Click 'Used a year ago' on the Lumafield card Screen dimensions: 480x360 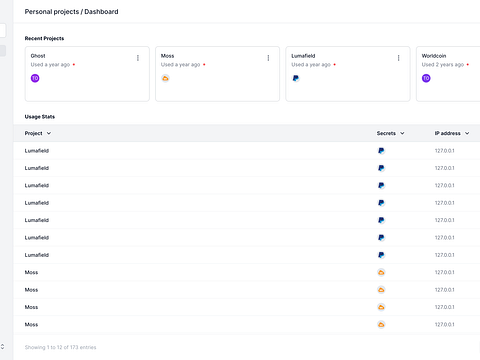click(x=311, y=65)
